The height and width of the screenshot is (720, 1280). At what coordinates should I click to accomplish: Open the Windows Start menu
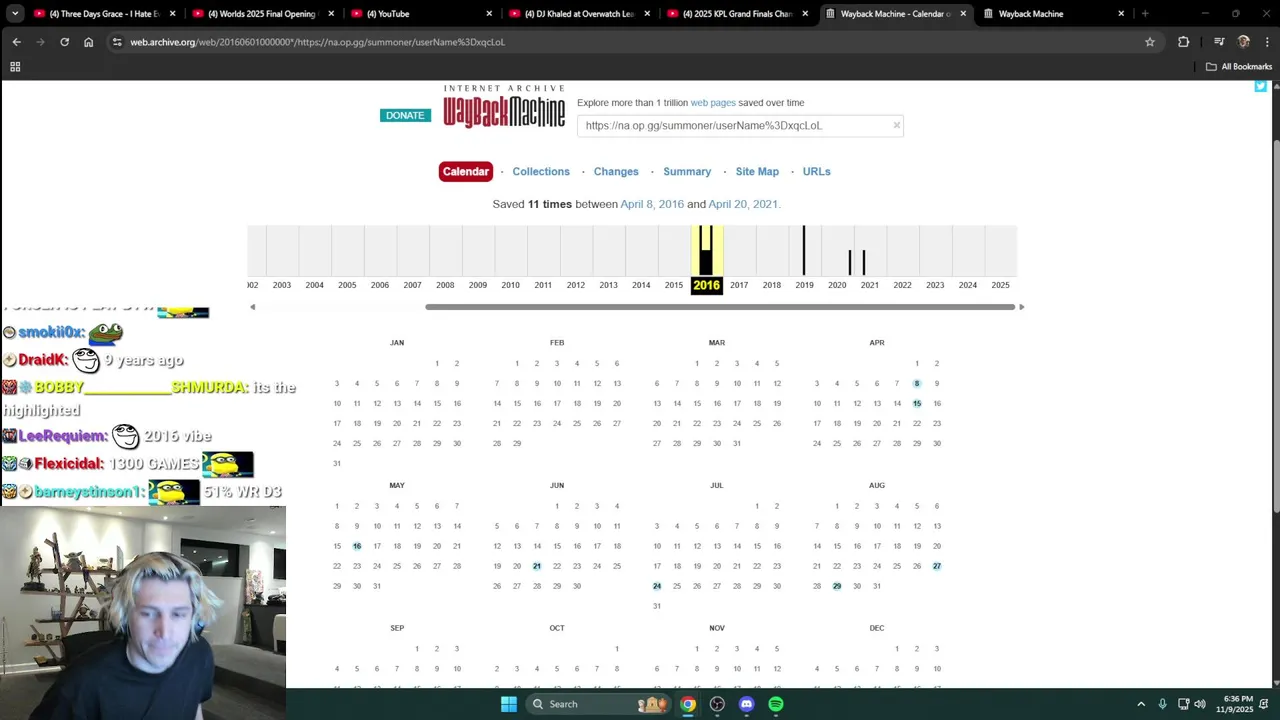click(509, 704)
